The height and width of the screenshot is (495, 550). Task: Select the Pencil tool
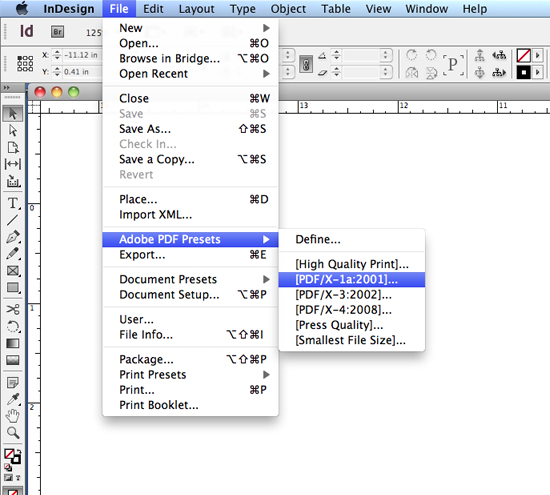13,253
